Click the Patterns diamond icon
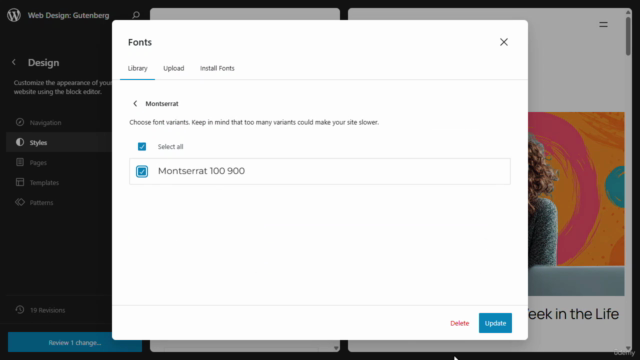The width and height of the screenshot is (640, 360). [20, 202]
